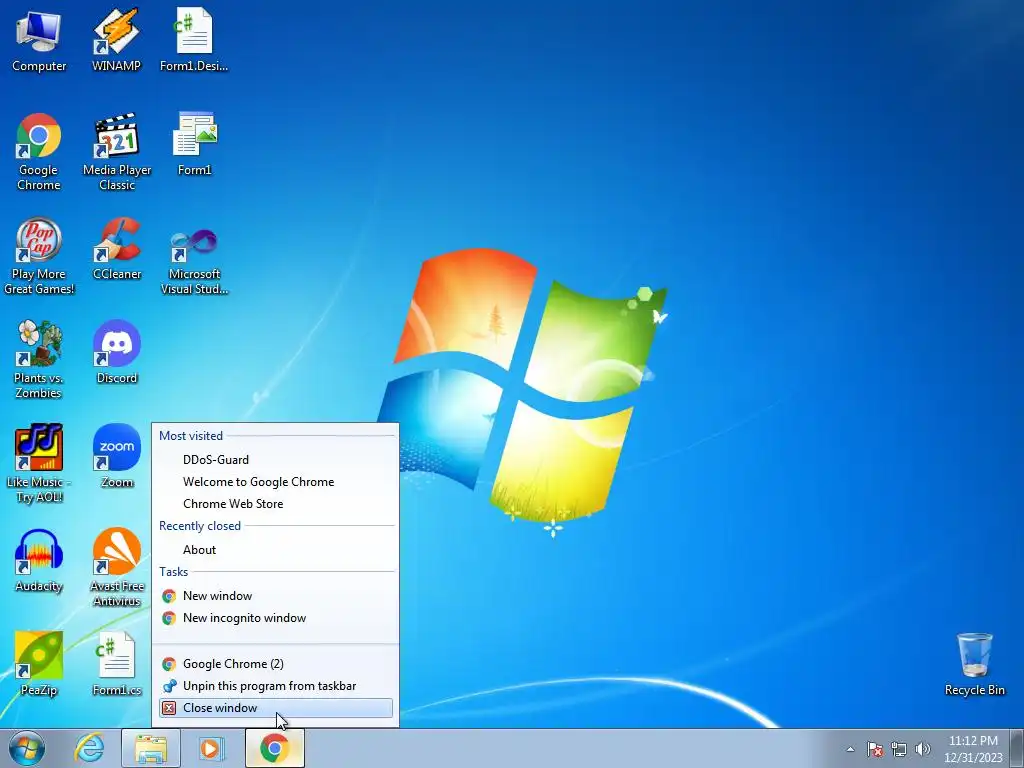This screenshot has width=1024, height=768.
Task: Open Internet Explorer from the taskbar
Action: pyautogui.click(x=89, y=748)
